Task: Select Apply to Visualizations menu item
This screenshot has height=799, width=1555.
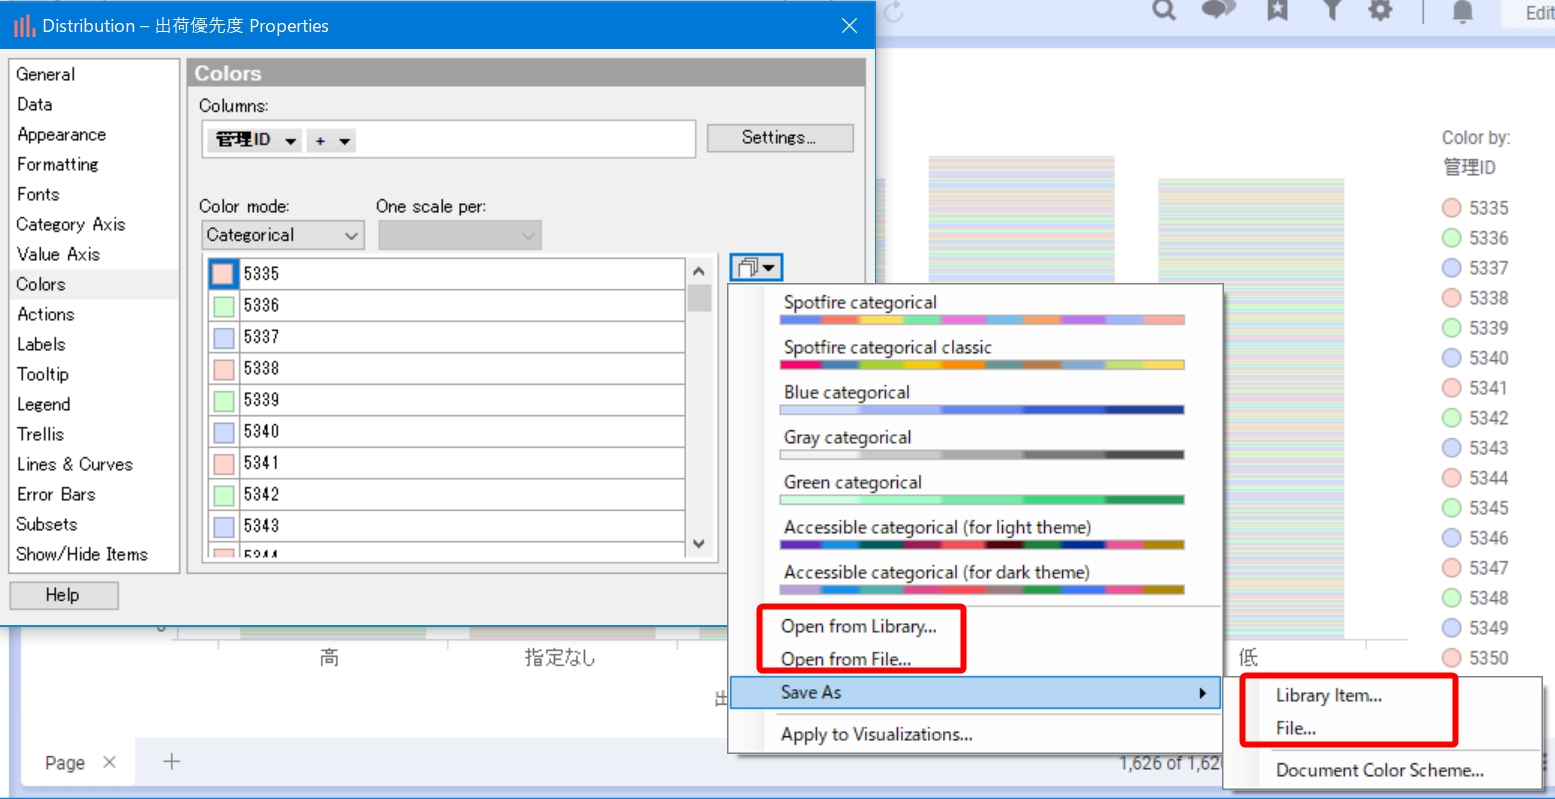Action: tap(876, 735)
